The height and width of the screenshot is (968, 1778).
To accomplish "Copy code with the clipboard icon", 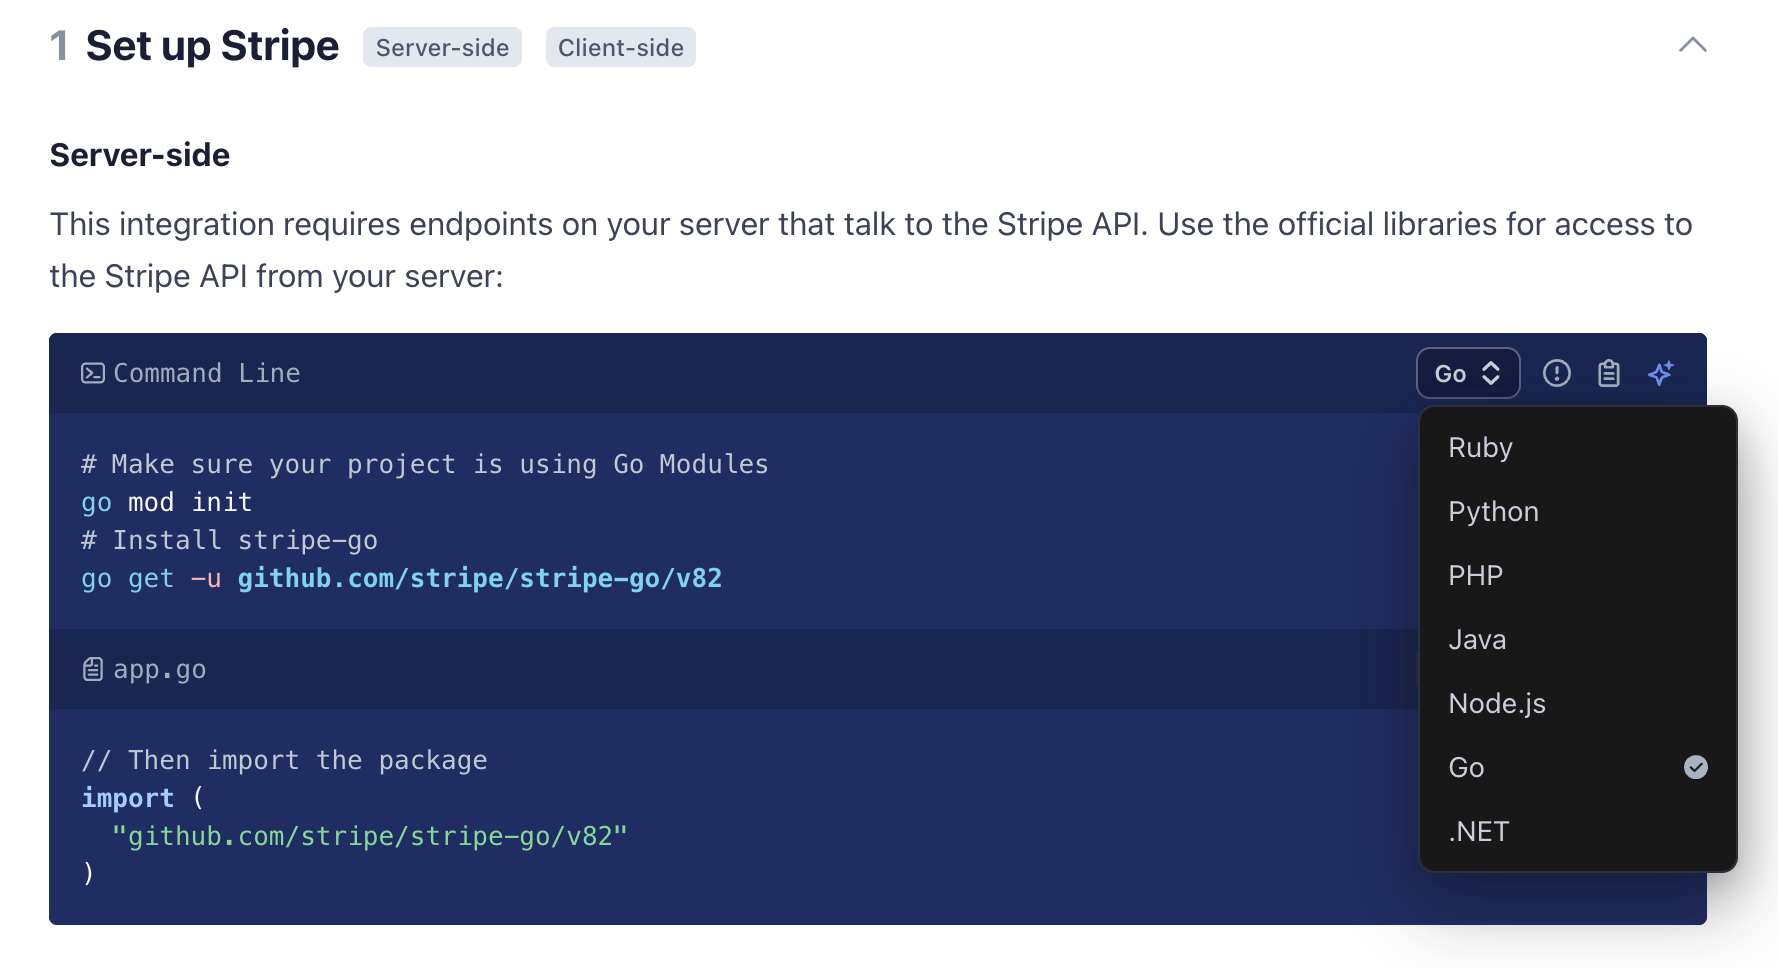I will point(1608,373).
